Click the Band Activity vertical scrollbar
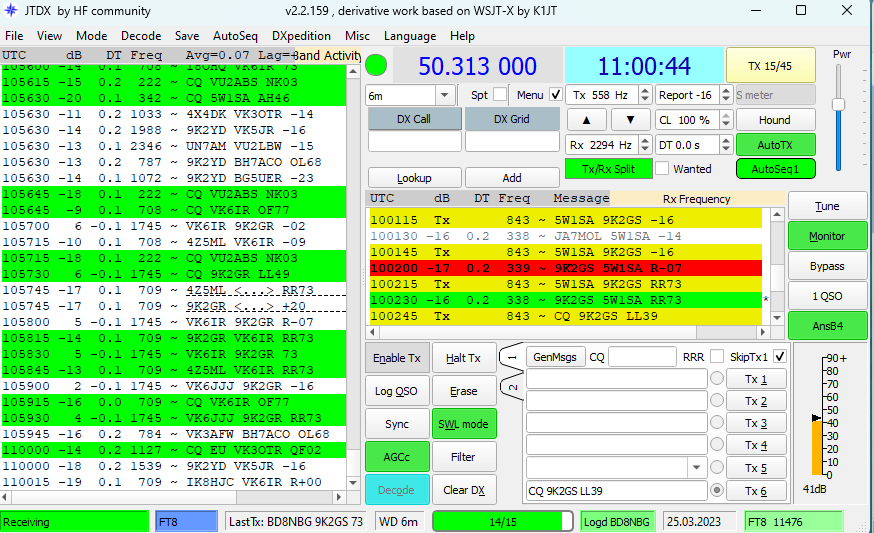The height and width of the screenshot is (533, 874). [353, 277]
